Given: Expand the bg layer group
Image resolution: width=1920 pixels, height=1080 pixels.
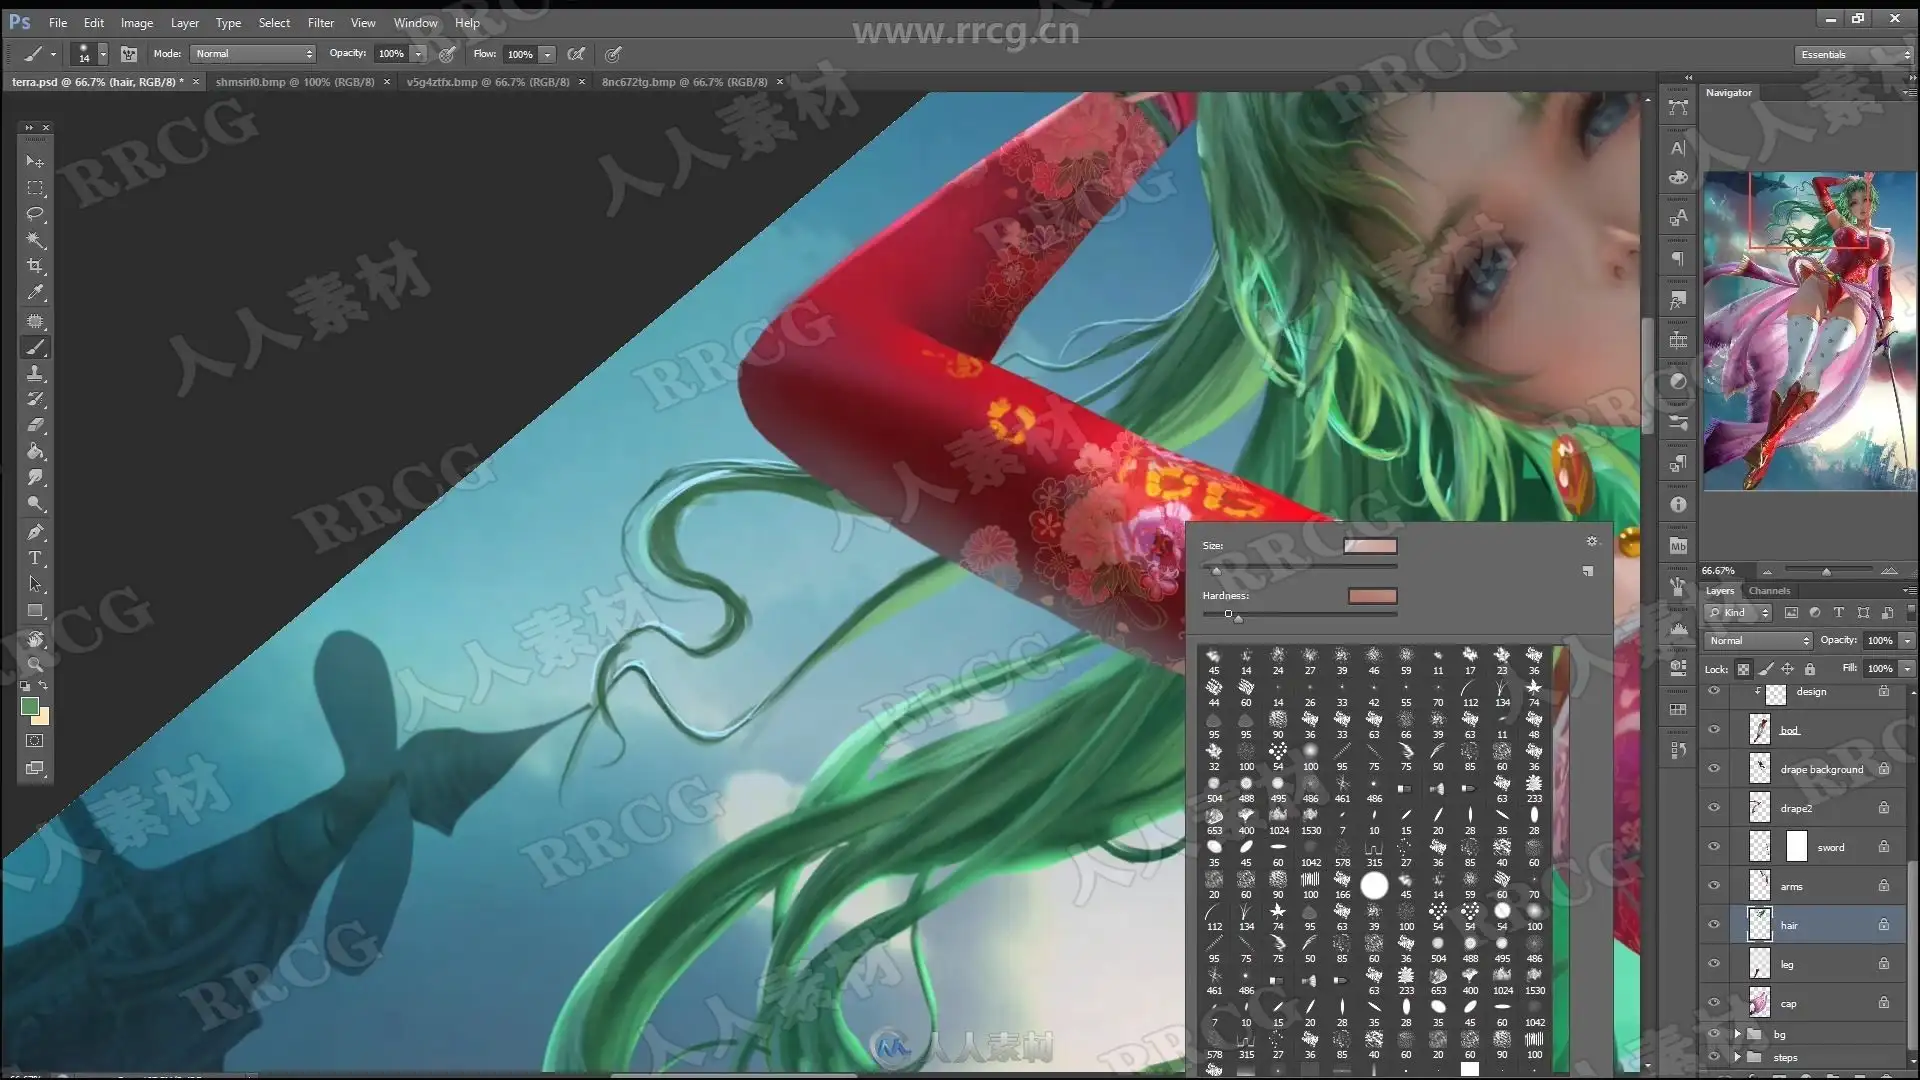Looking at the screenshot, I should point(1737,1034).
